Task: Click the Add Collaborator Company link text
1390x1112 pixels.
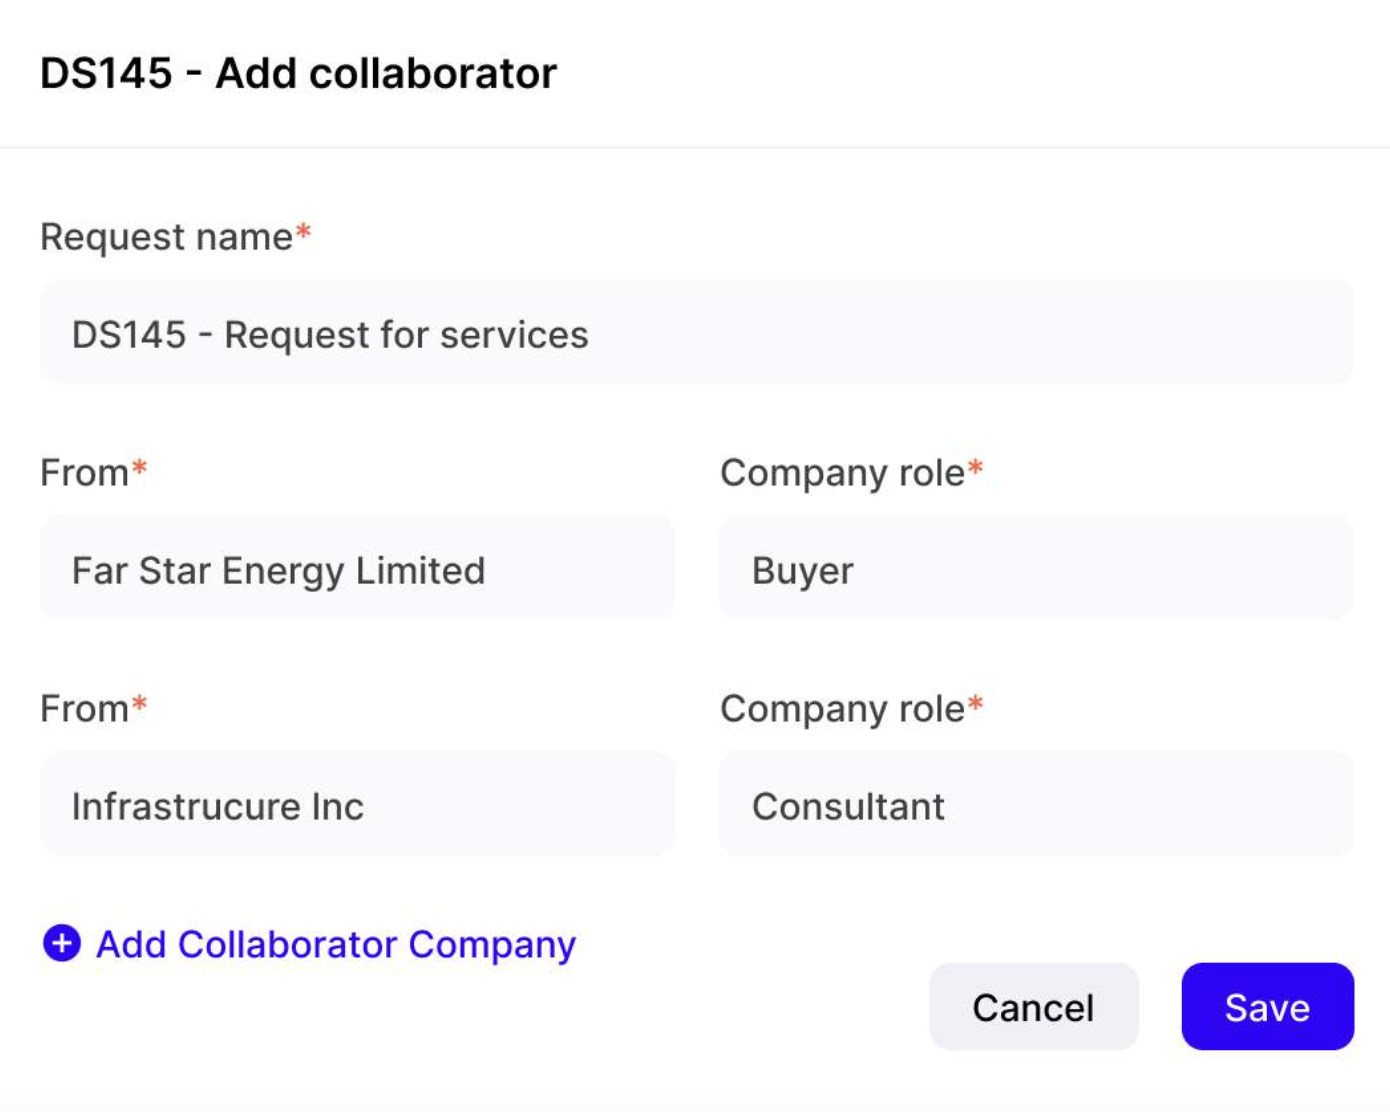Action: click(336, 944)
